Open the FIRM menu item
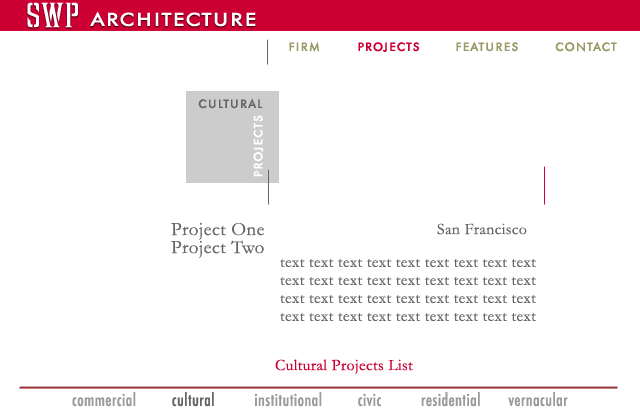 [304, 47]
